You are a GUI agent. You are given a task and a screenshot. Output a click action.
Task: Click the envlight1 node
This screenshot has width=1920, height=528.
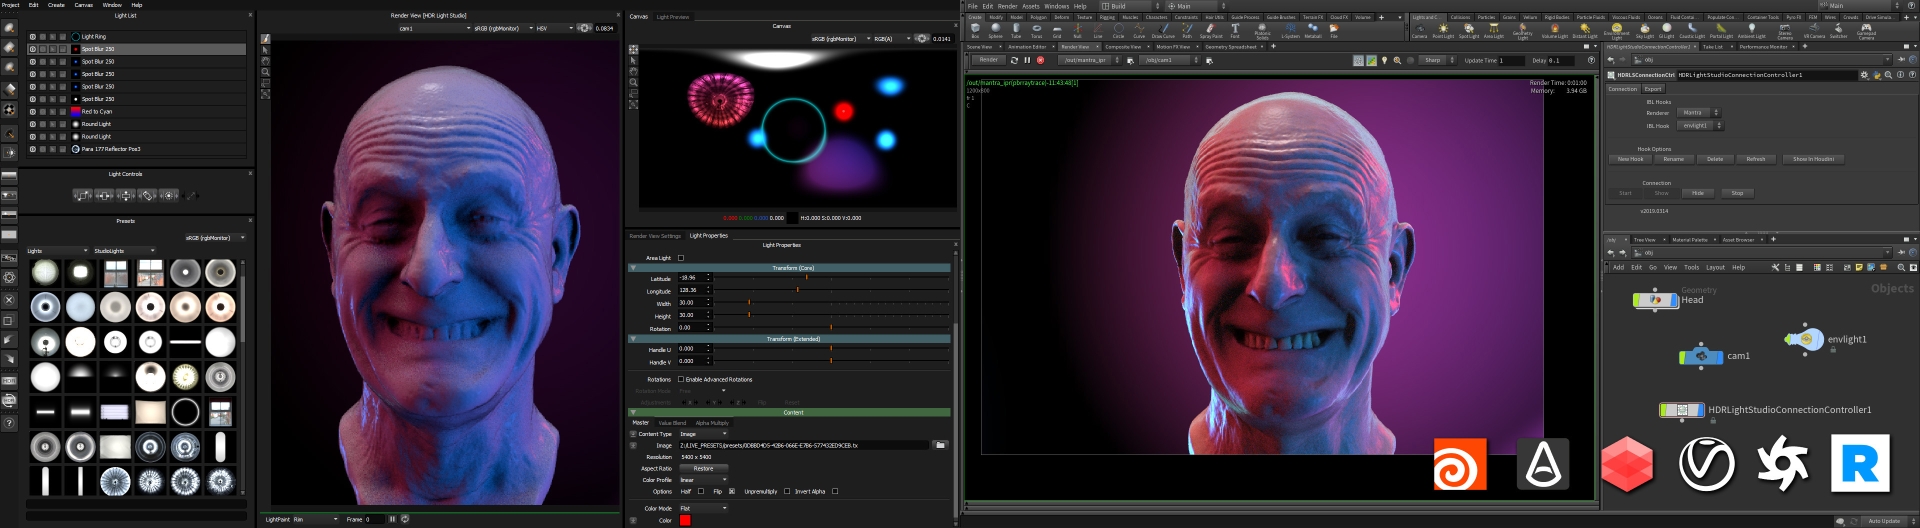[x=1806, y=339]
